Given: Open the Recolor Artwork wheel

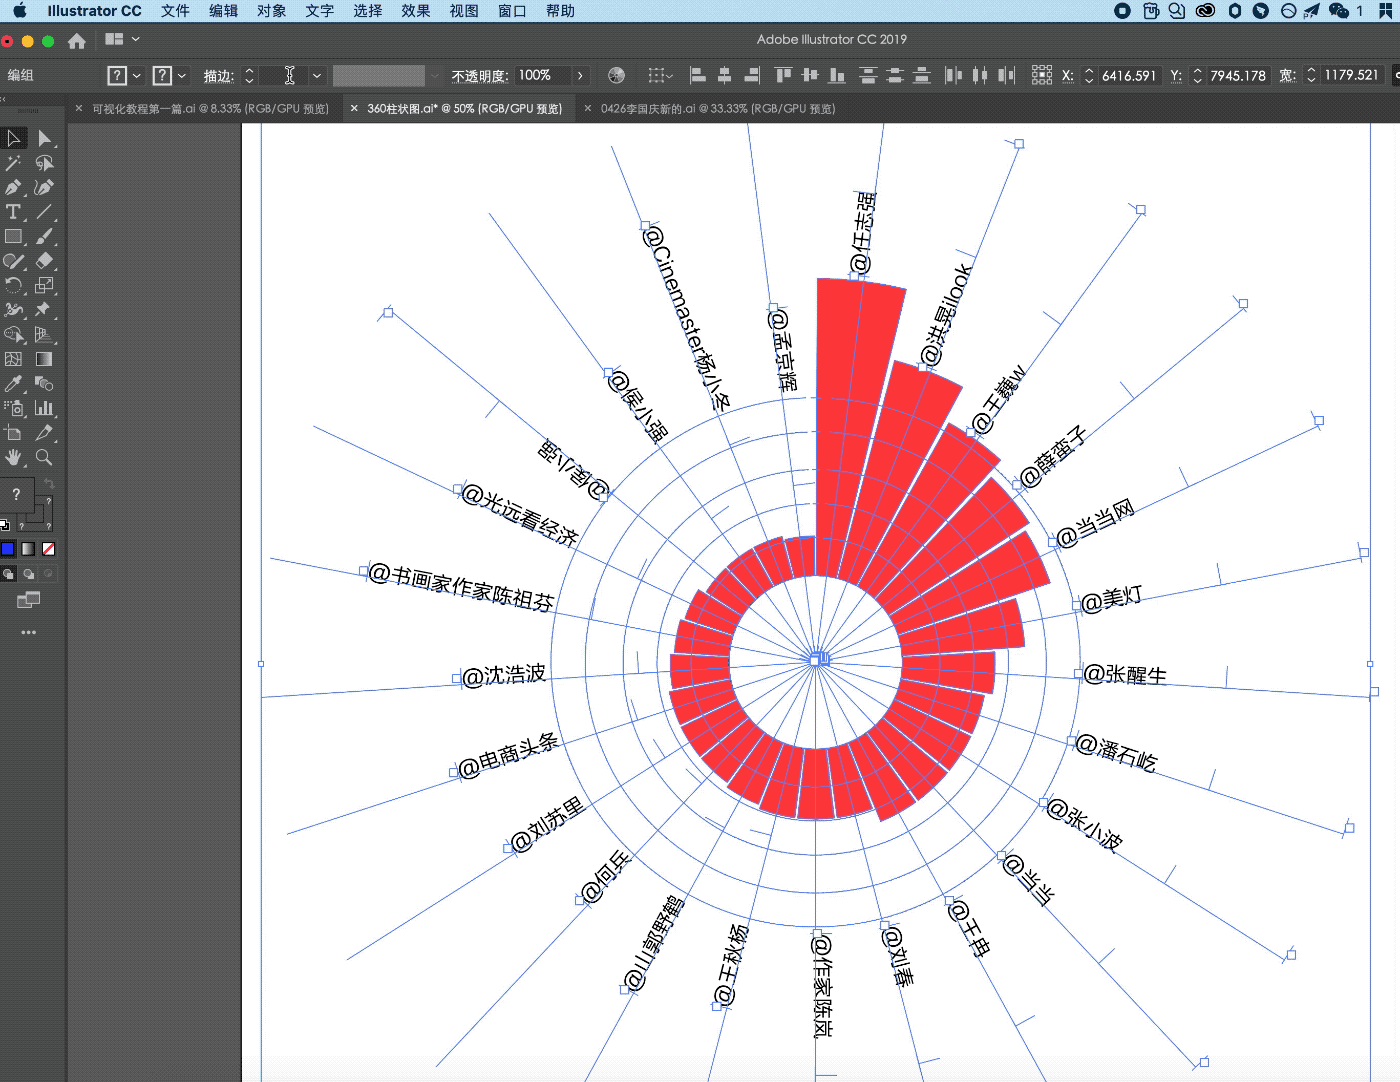Looking at the screenshot, I should (617, 75).
